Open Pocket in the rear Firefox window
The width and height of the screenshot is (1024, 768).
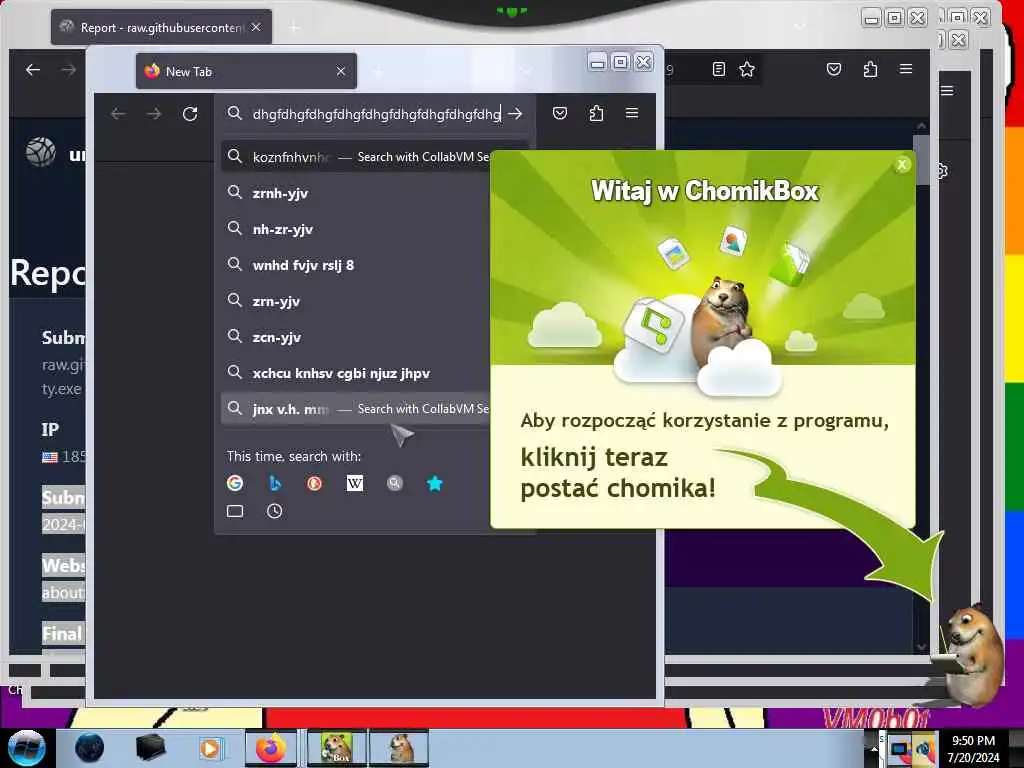tap(834, 69)
